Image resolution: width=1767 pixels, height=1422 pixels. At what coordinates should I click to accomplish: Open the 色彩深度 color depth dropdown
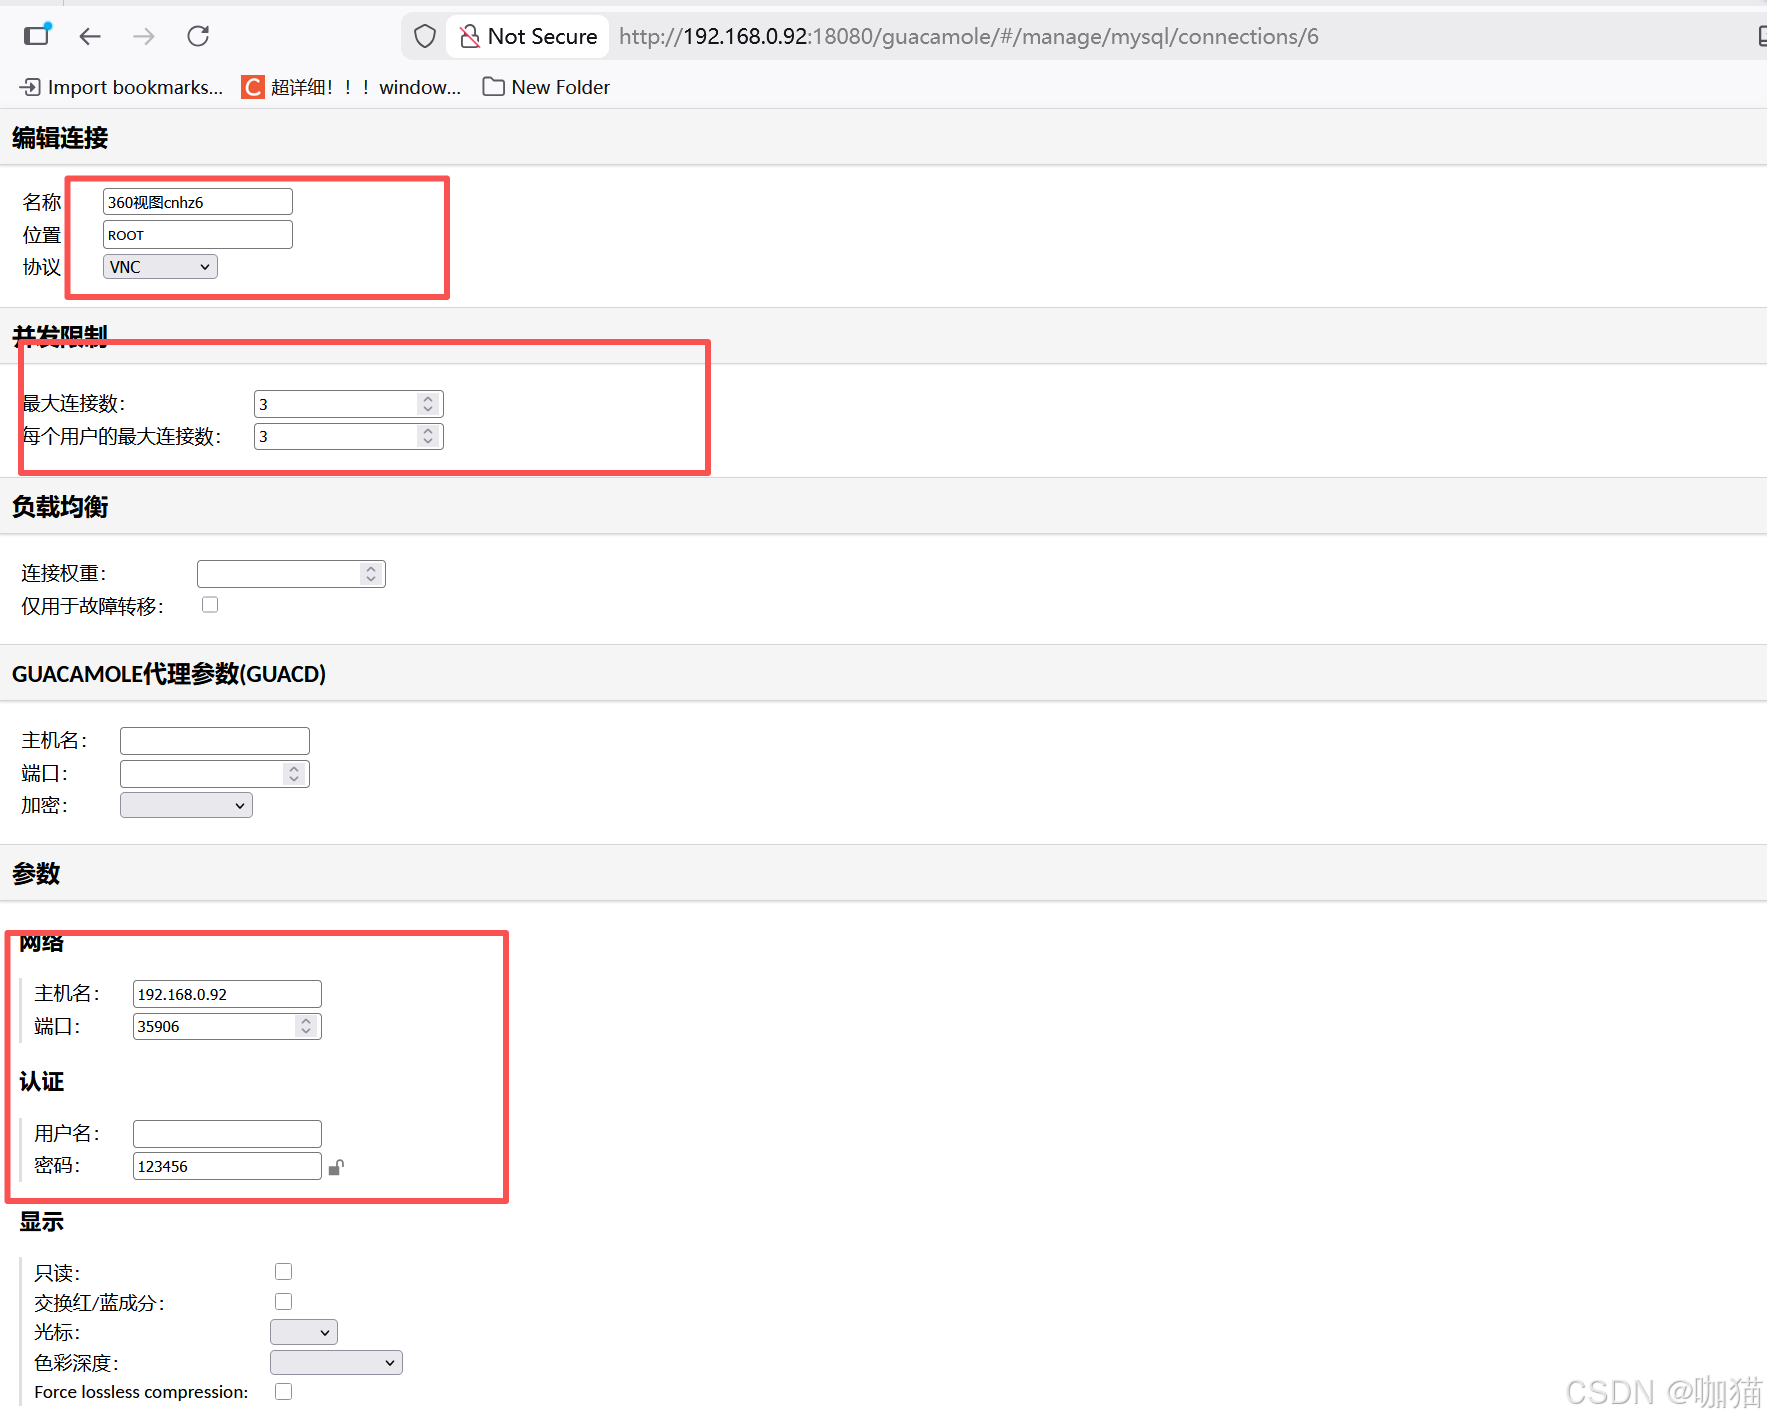click(x=336, y=1363)
